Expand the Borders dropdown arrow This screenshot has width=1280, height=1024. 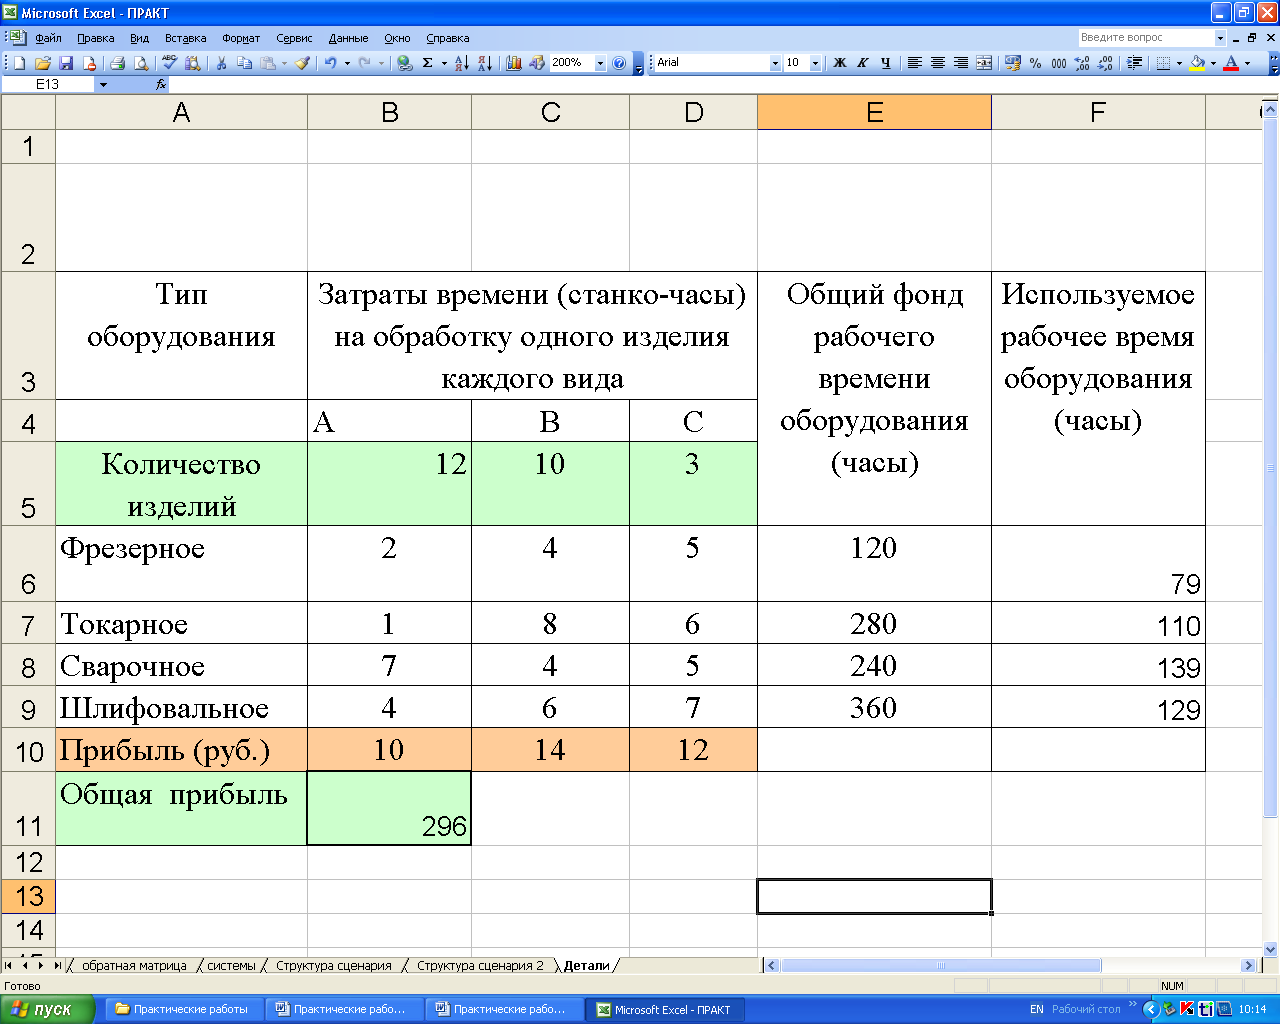pos(1179,63)
